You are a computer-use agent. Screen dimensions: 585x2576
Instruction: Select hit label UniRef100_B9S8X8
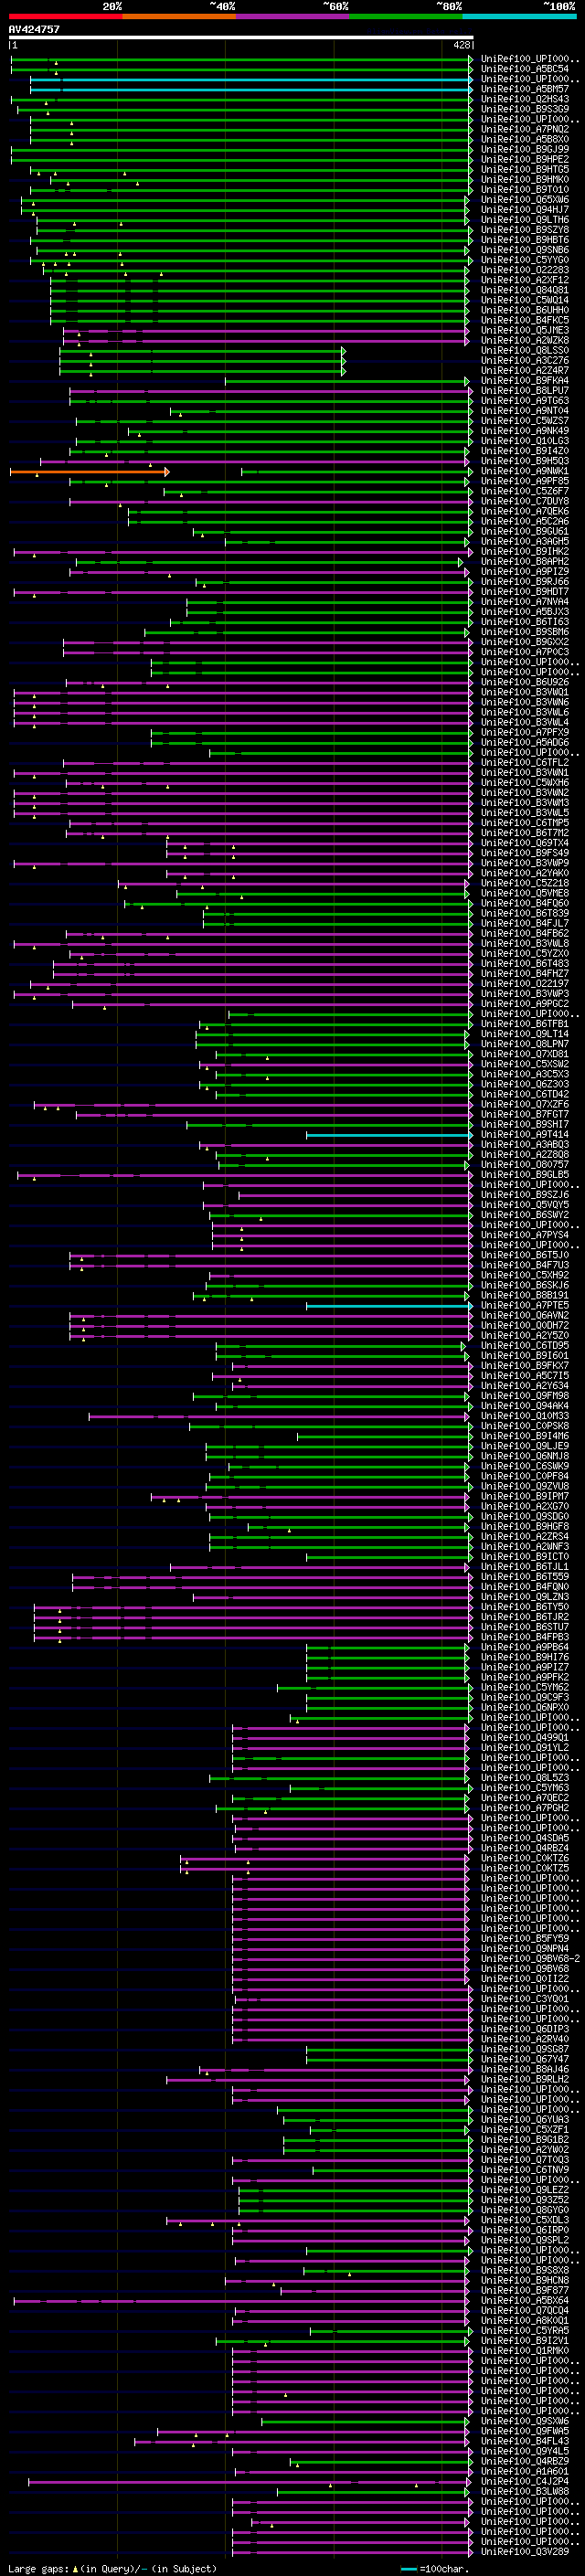point(525,2270)
